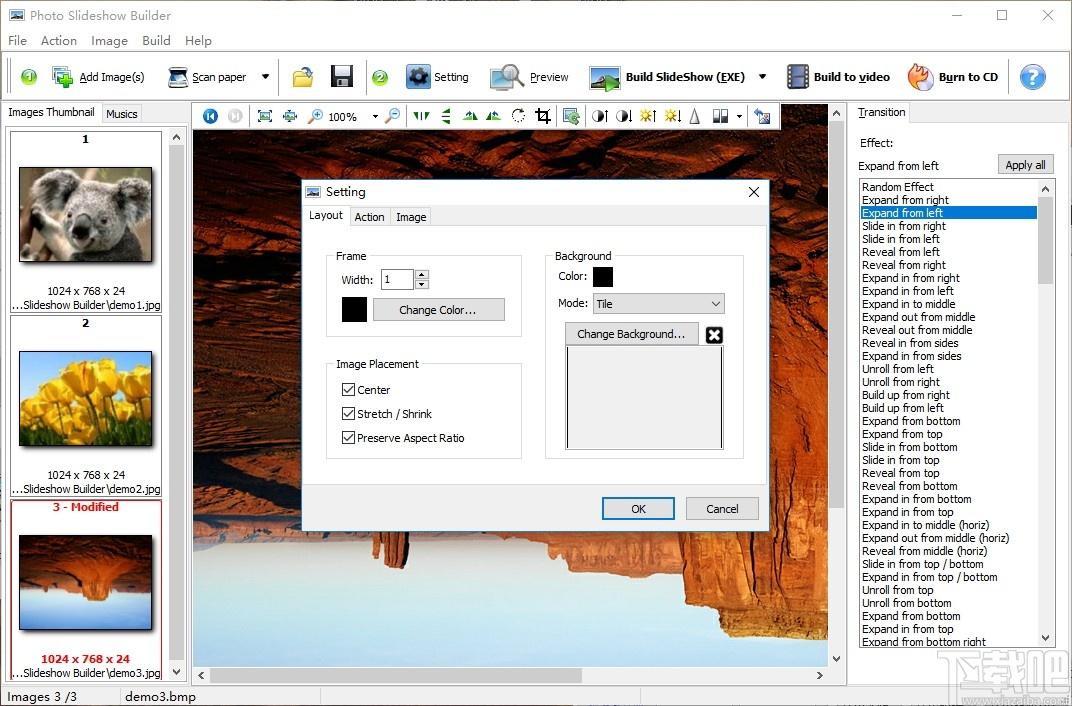Open the Action menu
Viewport: 1072px width, 706px height.
tap(59, 41)
